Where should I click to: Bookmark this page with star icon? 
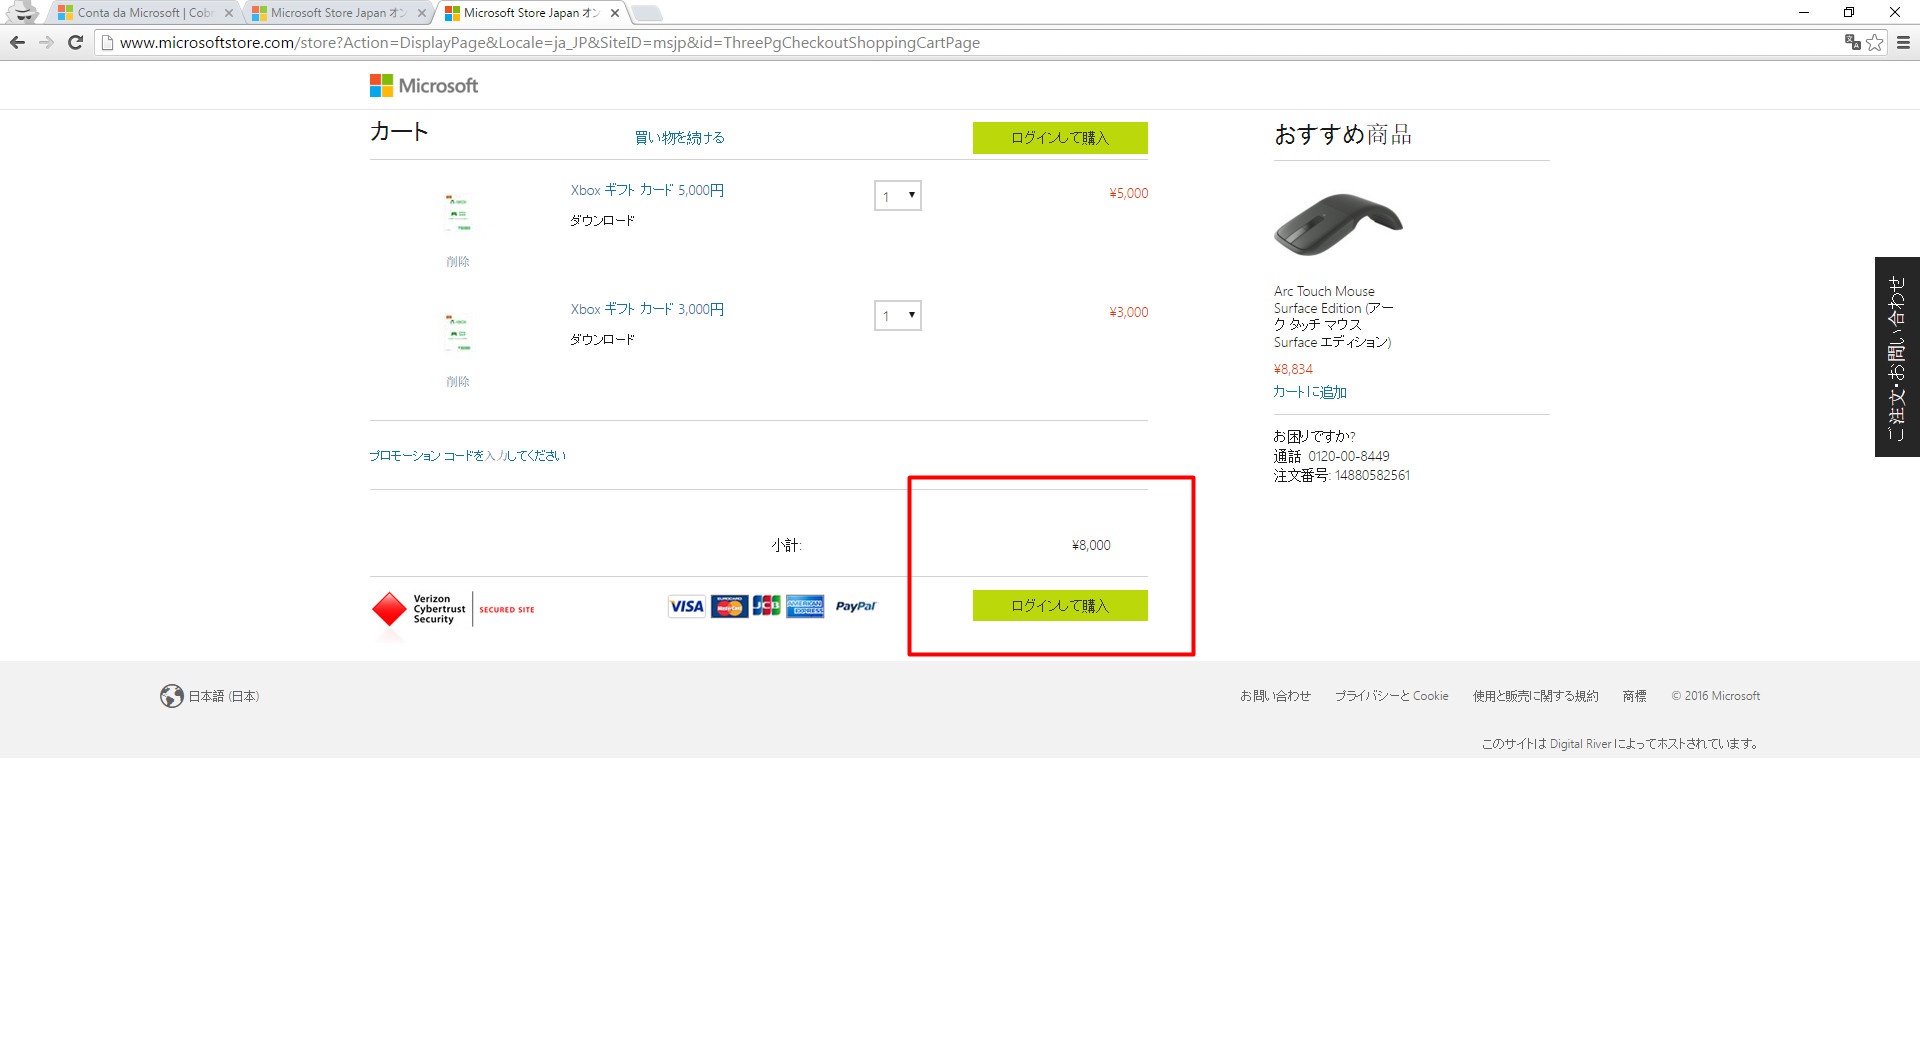click(1875, 42)
